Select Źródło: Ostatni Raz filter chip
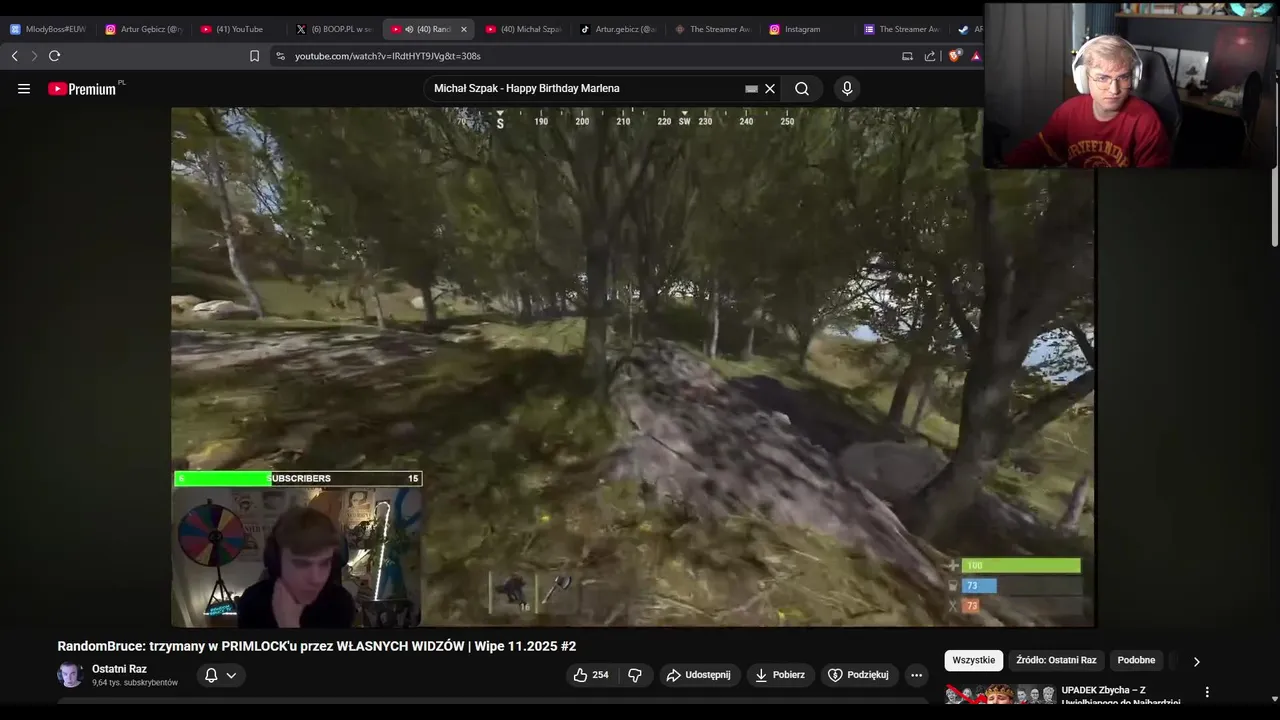 (x=1056, y=660)
